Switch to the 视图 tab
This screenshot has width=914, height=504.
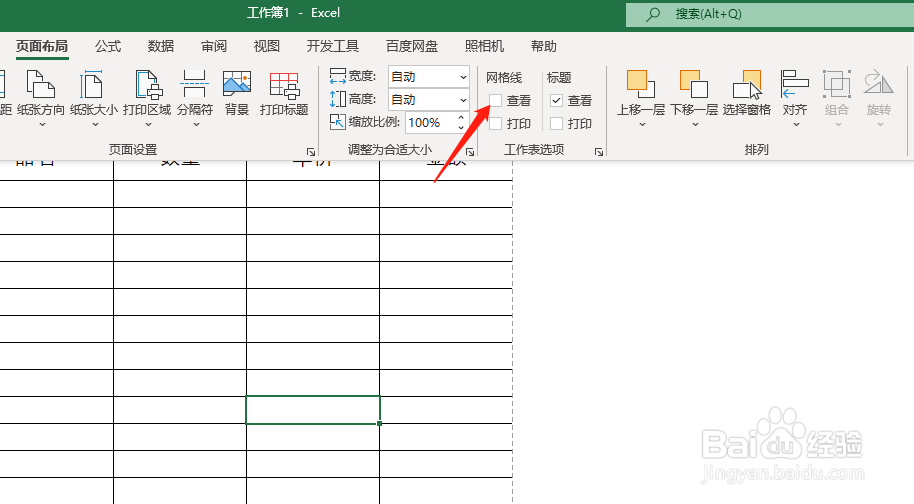(267, 46)
